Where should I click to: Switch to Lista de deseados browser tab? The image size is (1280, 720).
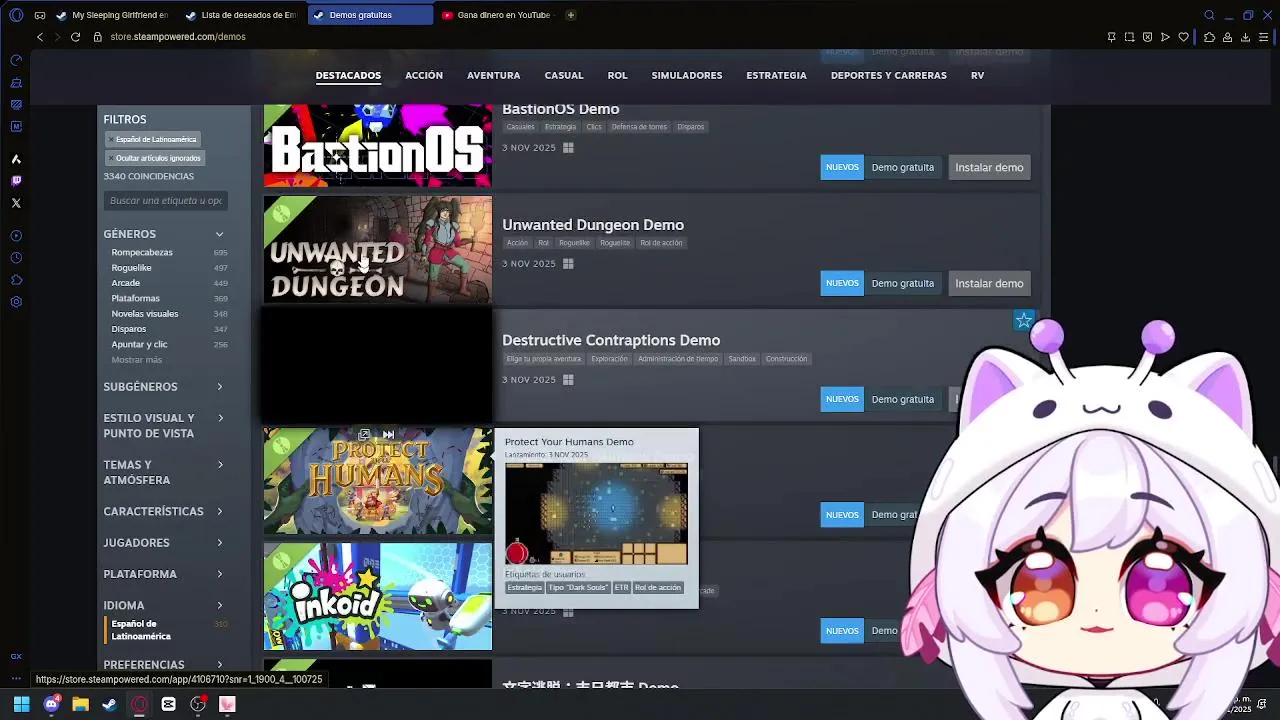coord(241,15)
